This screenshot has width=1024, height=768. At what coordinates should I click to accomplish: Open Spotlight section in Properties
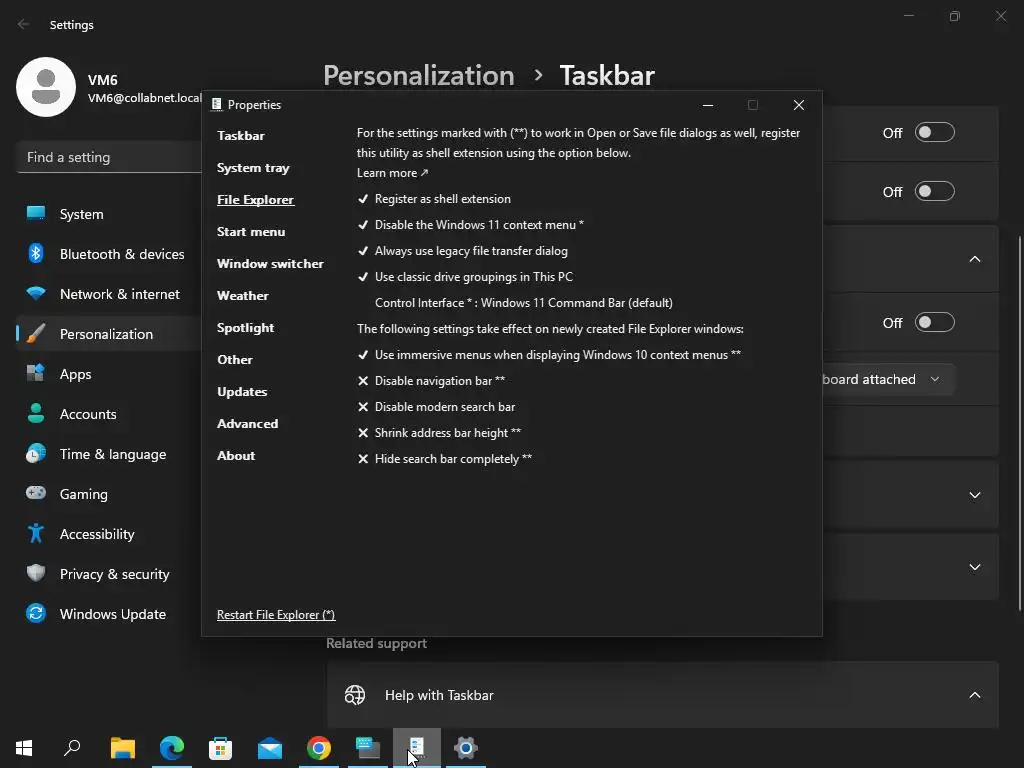(x=245, y=328)
